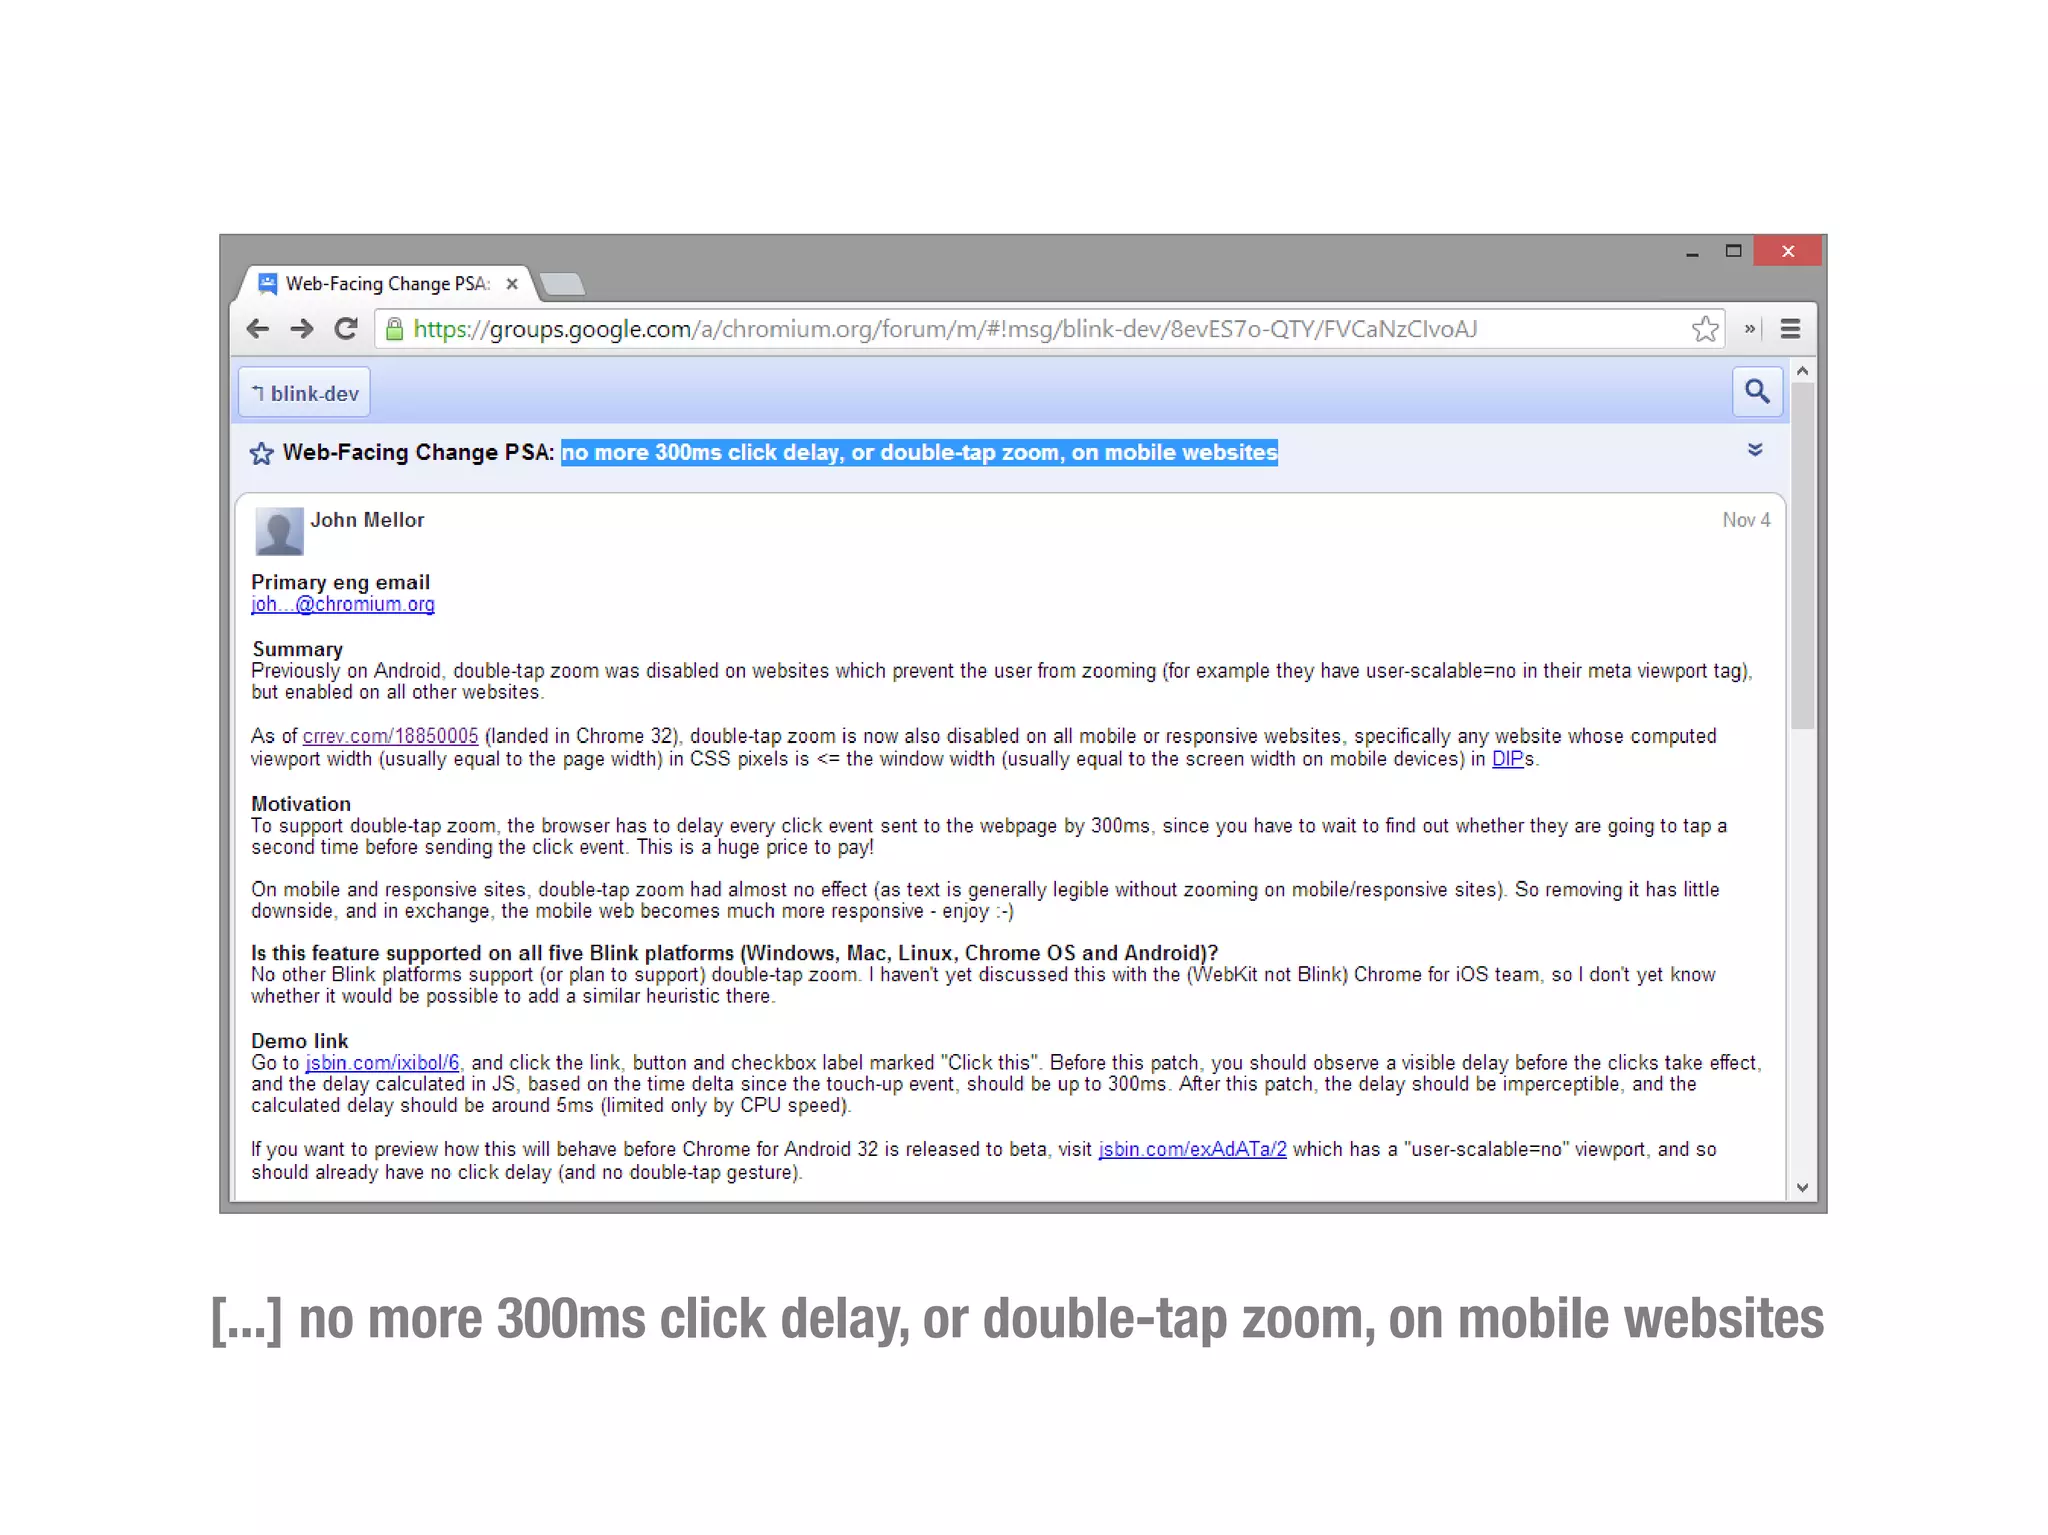Bookmark this page with the star icon
Image resolution: width=2048 pixels, height=1535 pixels.
[x=1705, y=329]
